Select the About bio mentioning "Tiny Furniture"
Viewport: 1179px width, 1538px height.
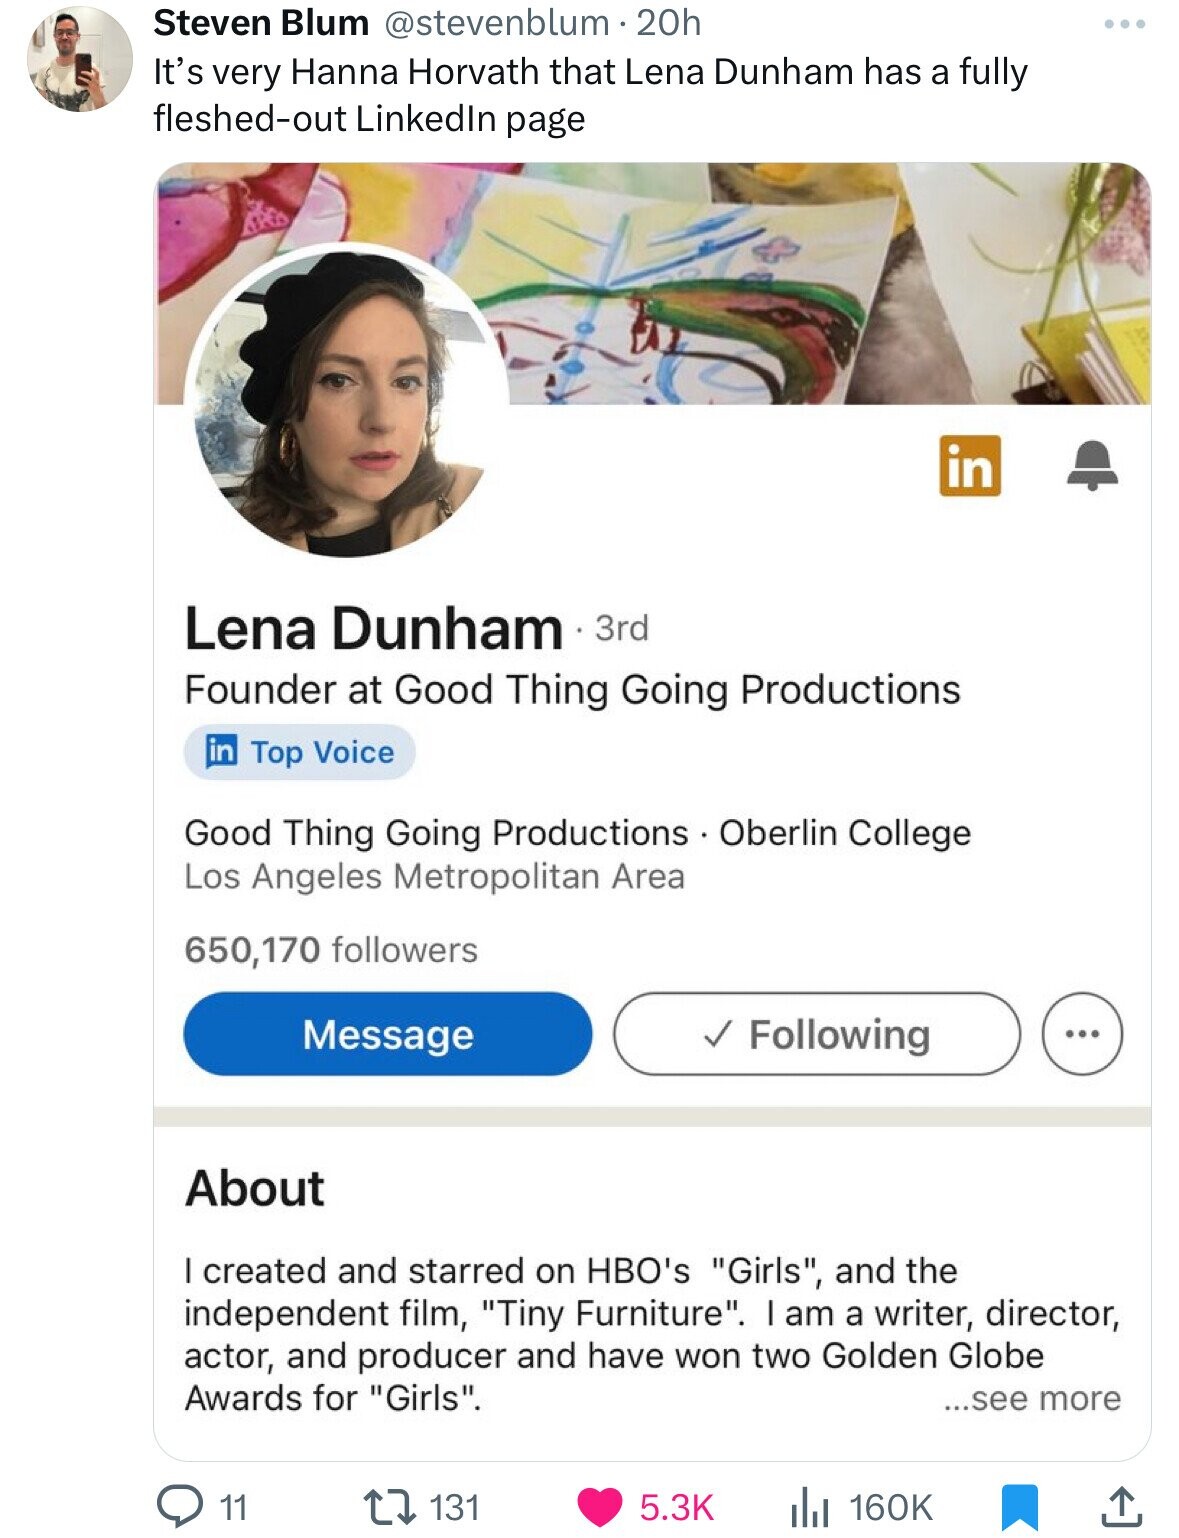[x=652, y=1334]
